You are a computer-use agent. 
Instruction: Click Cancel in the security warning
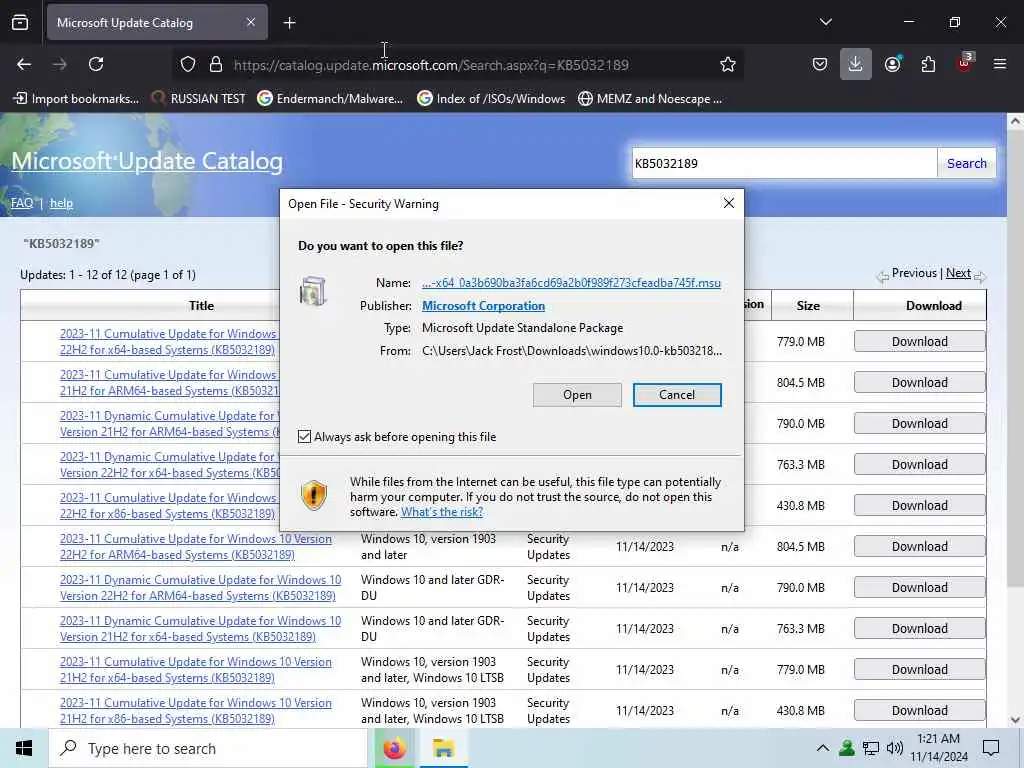pyautogui.click(x=677, y=394)
